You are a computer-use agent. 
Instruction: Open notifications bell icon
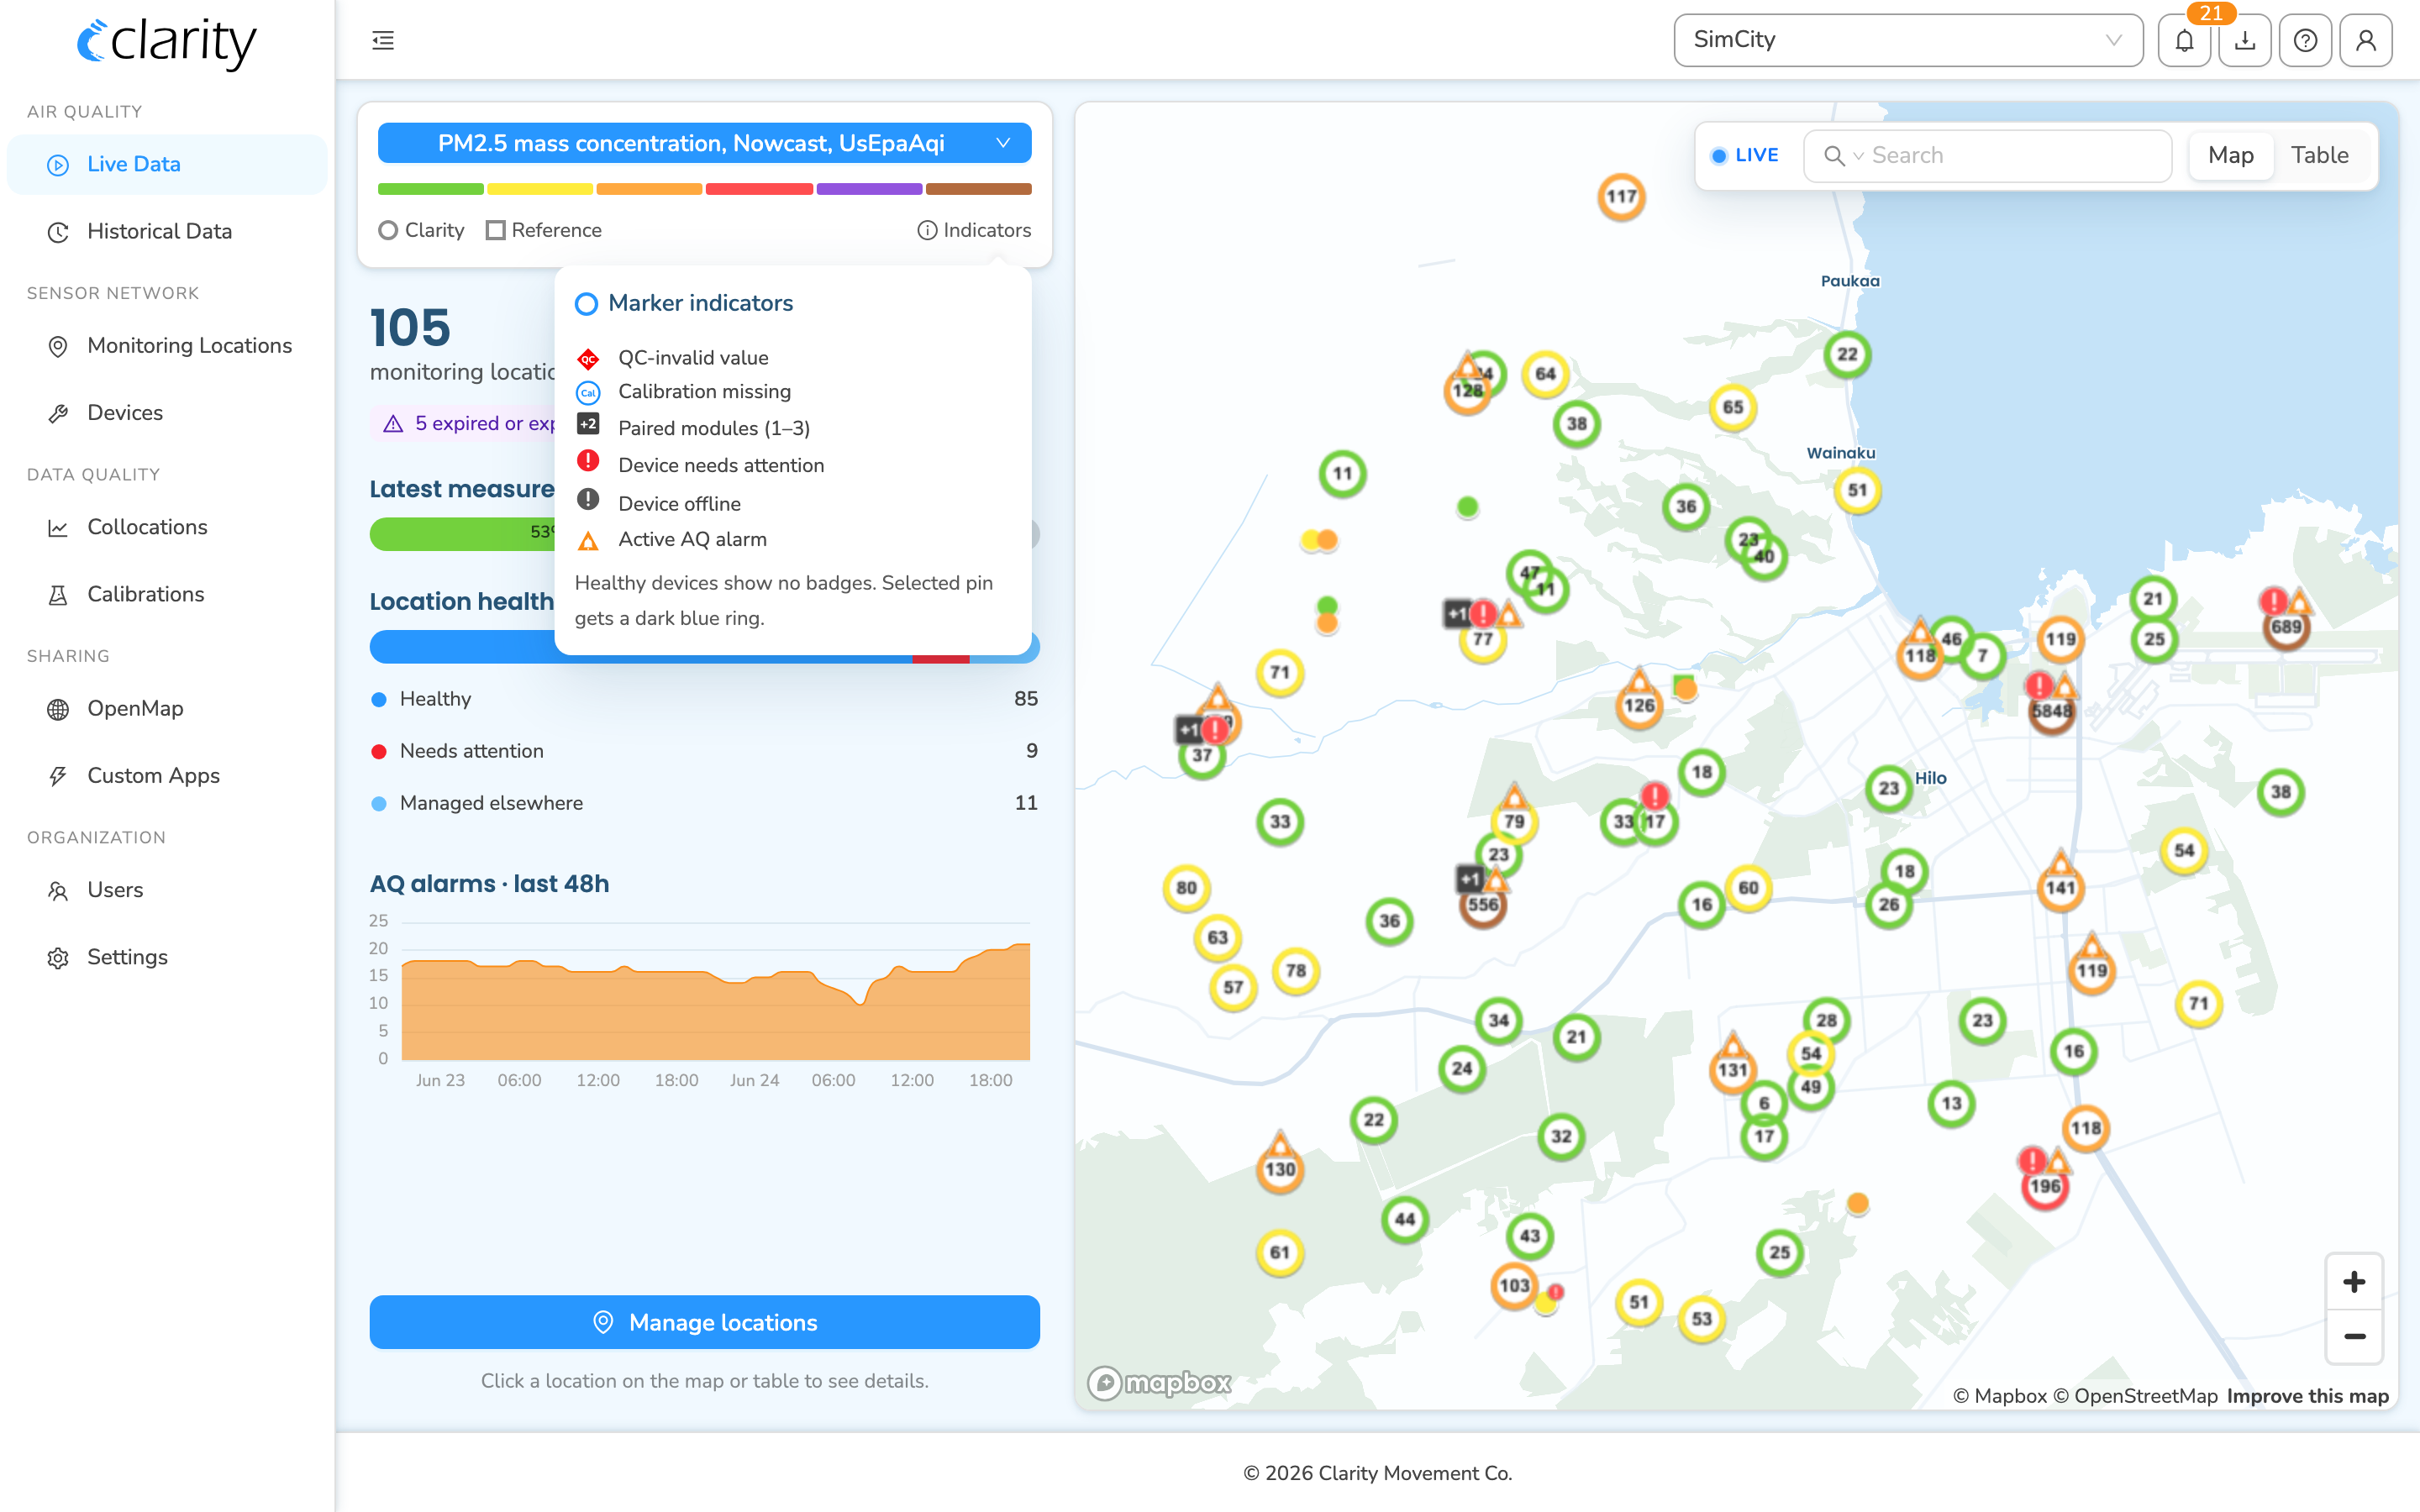[2184, 40]
